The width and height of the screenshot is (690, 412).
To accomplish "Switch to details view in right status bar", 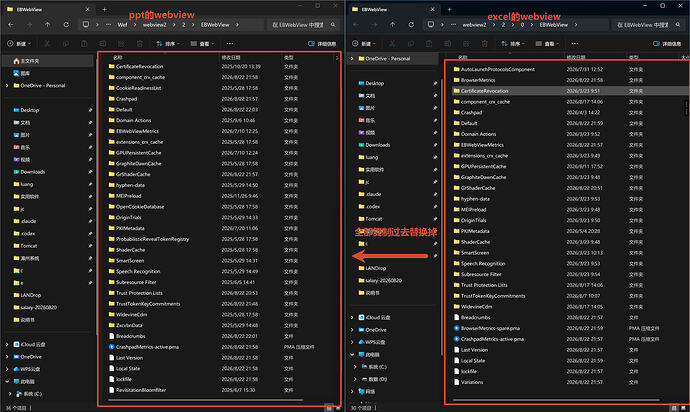I will 674,408.
